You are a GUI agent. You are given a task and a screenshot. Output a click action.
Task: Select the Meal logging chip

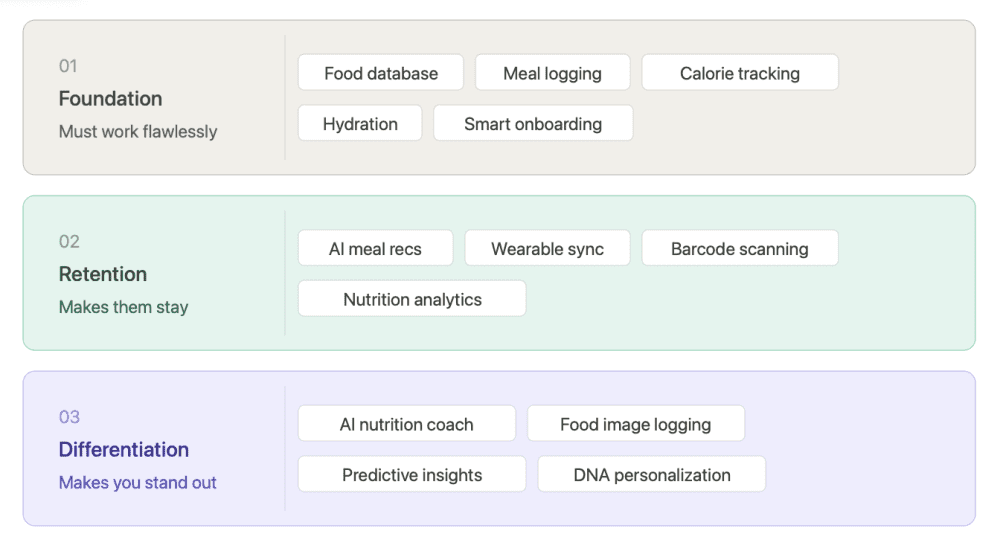point(552,73)
